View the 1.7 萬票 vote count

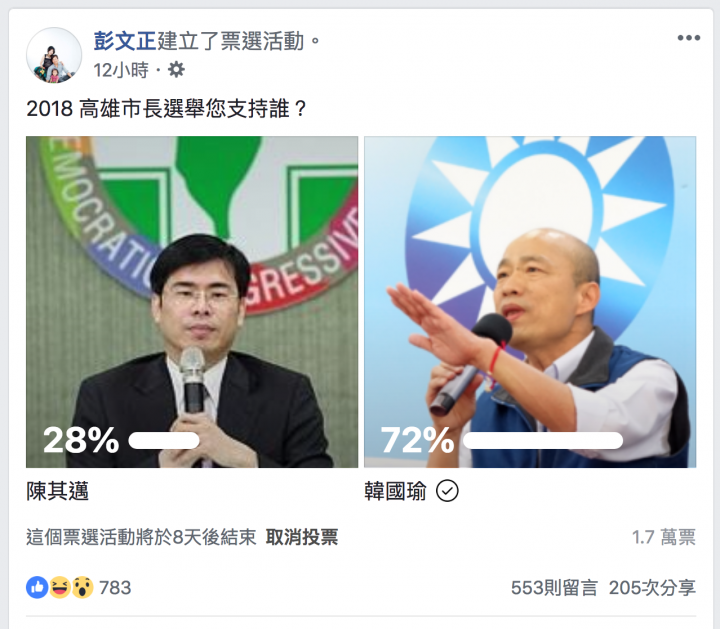point(664,537)
